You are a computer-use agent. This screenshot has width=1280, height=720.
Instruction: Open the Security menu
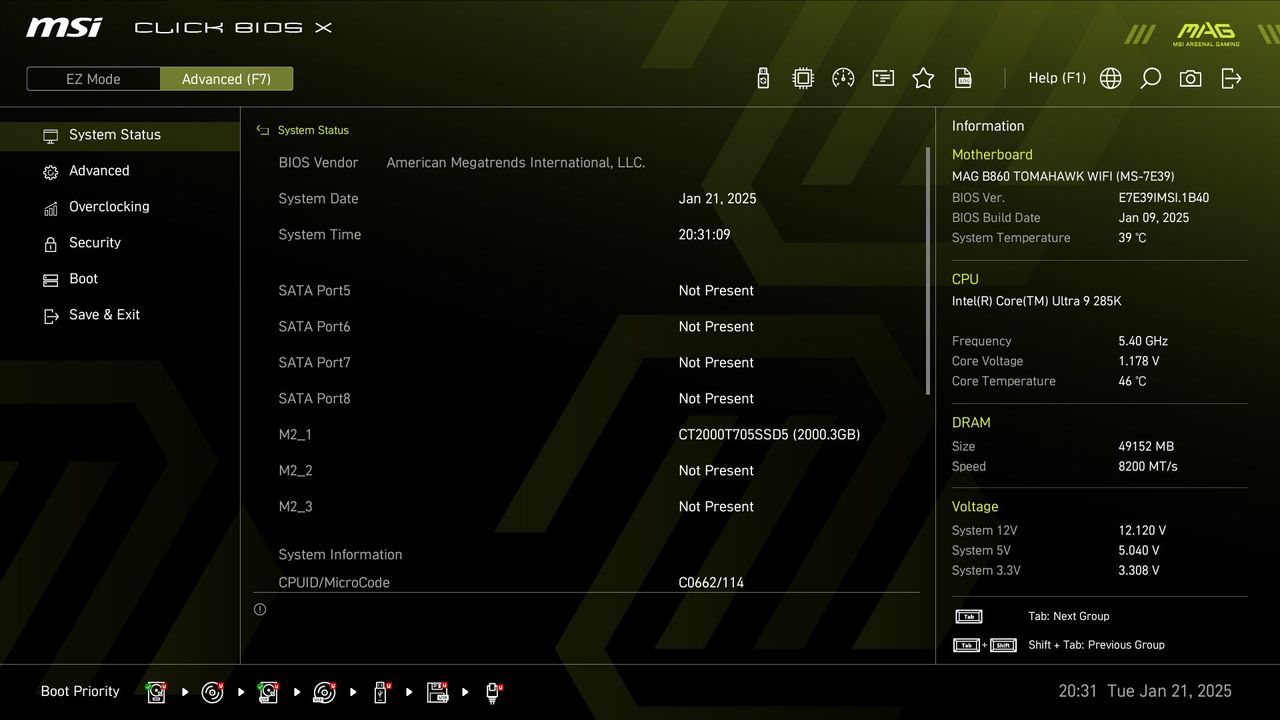(x=120, y=243)
